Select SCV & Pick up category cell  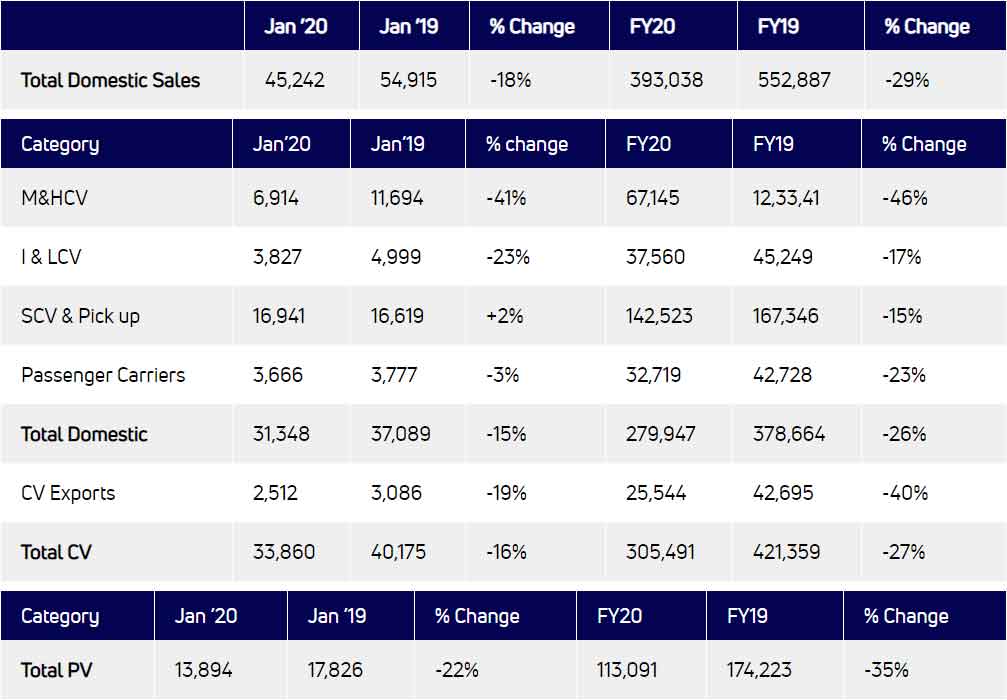(80, 316)
